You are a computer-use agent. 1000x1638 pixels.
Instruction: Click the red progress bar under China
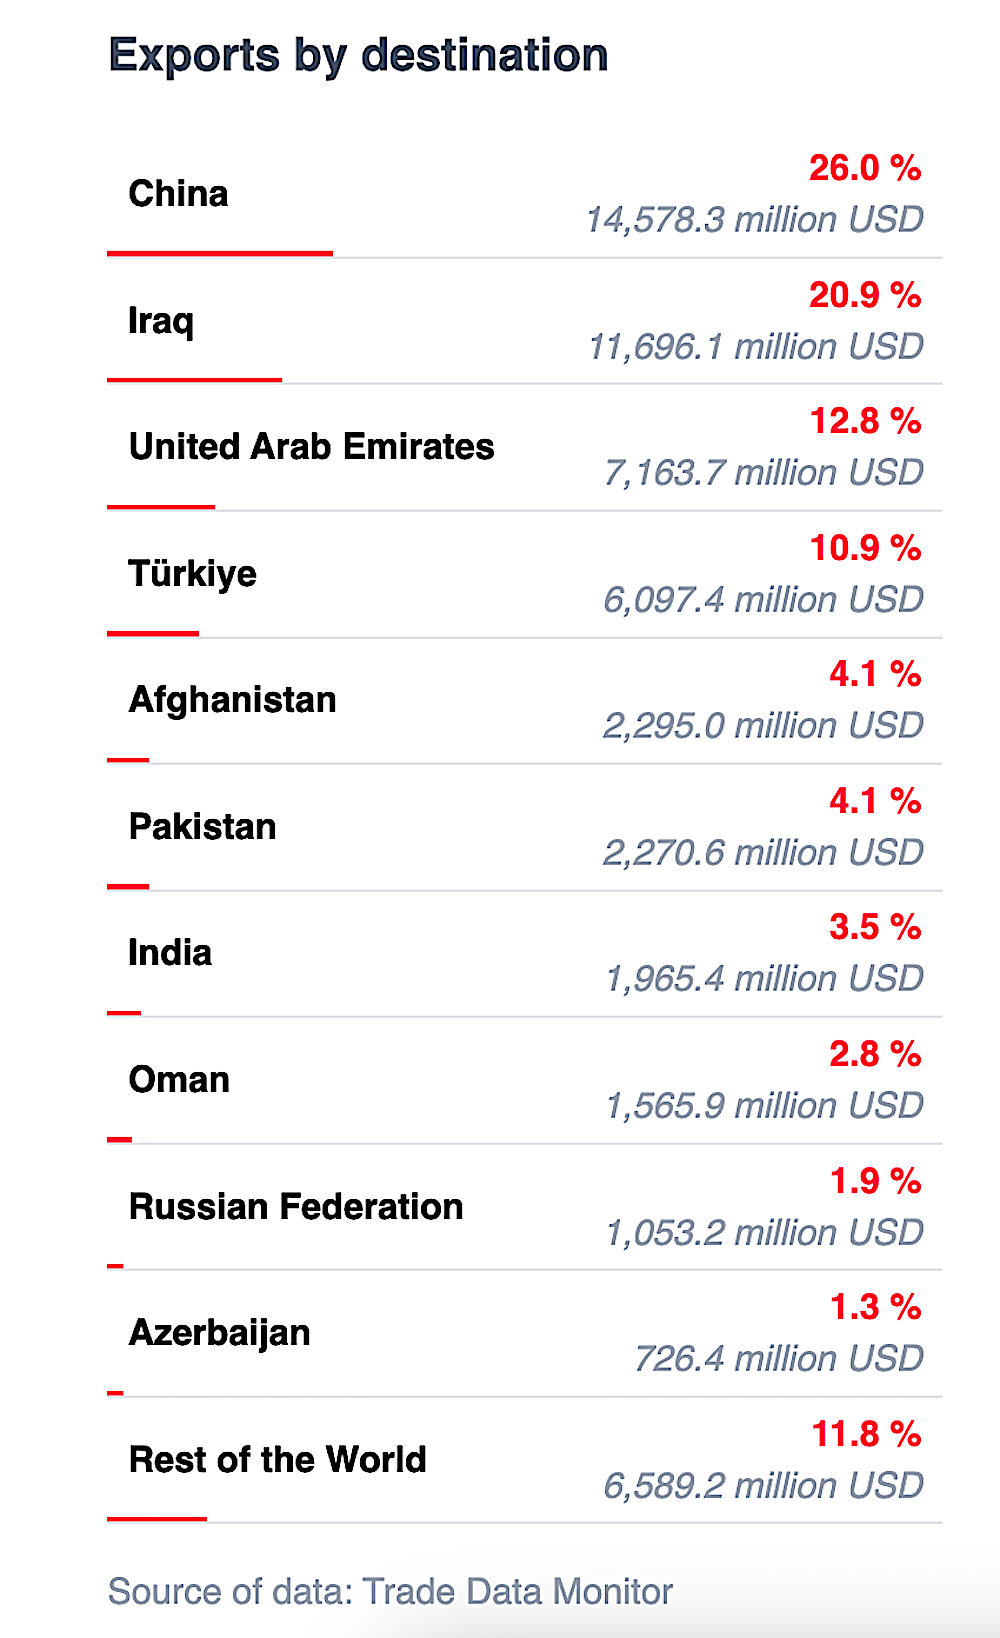pos(220,254)
